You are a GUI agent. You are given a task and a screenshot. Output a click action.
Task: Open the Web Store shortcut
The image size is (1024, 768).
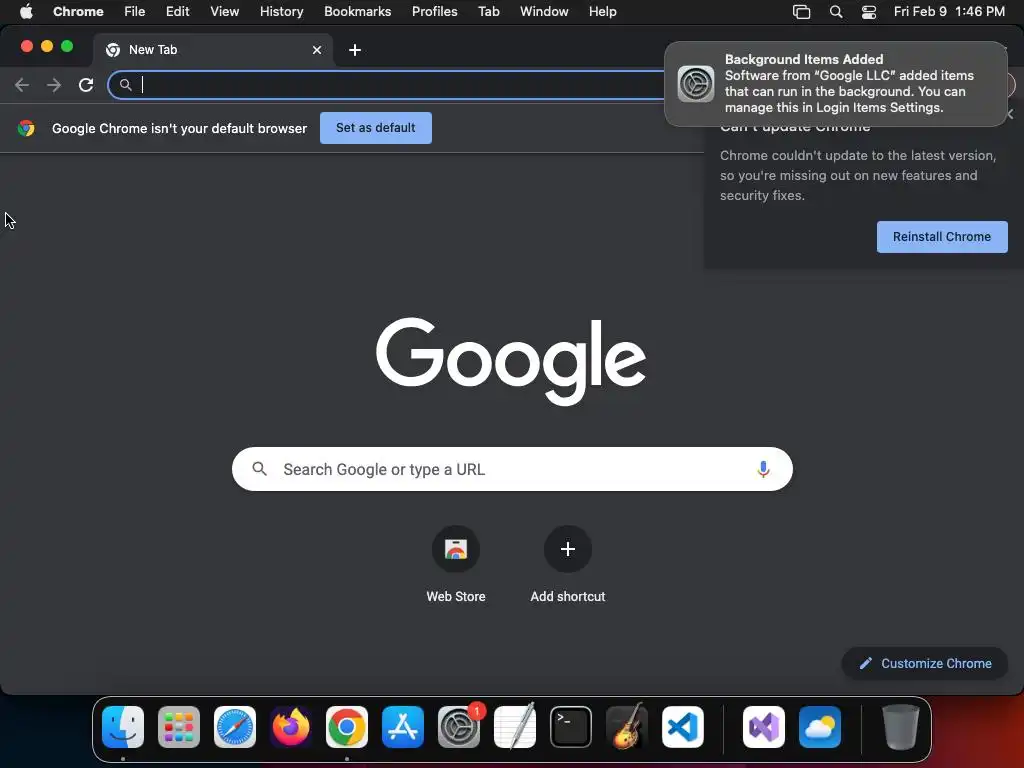coord(456,549)
